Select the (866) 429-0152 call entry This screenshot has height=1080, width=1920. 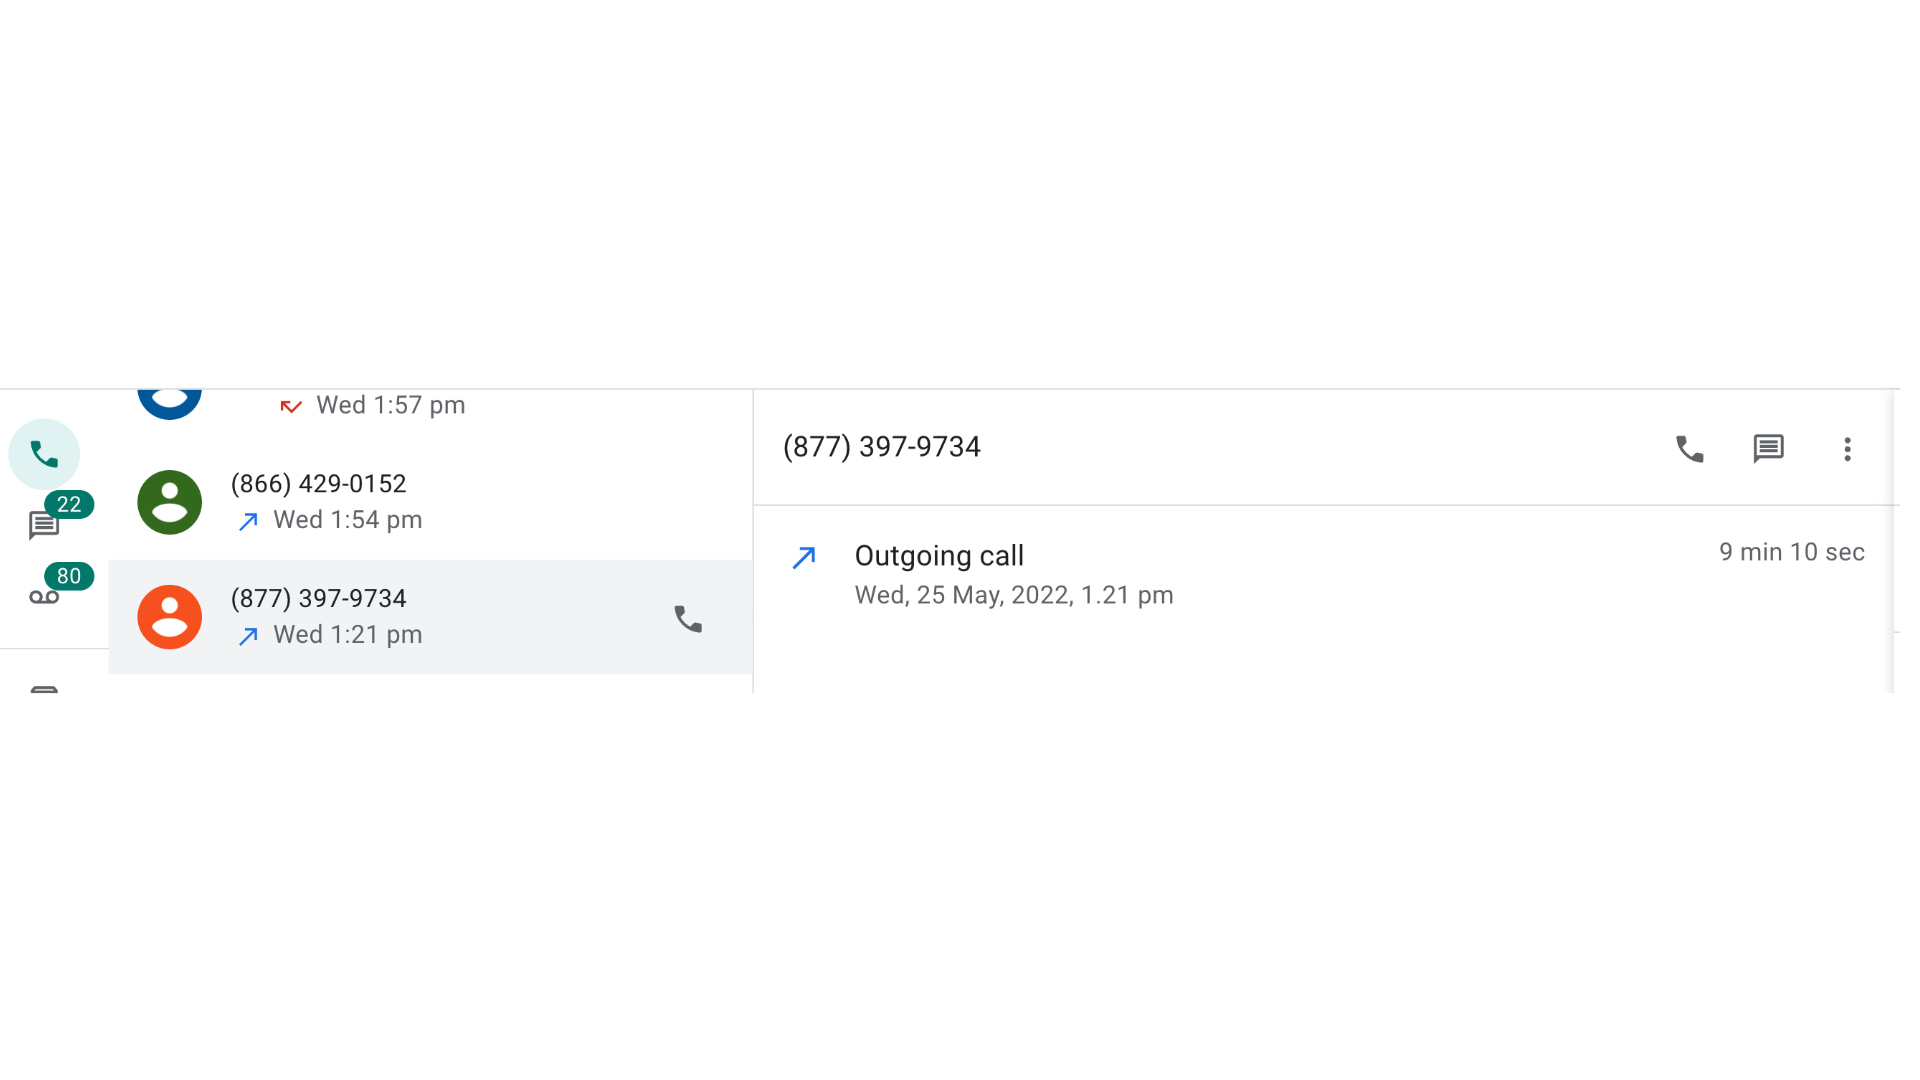coord(430,502)
